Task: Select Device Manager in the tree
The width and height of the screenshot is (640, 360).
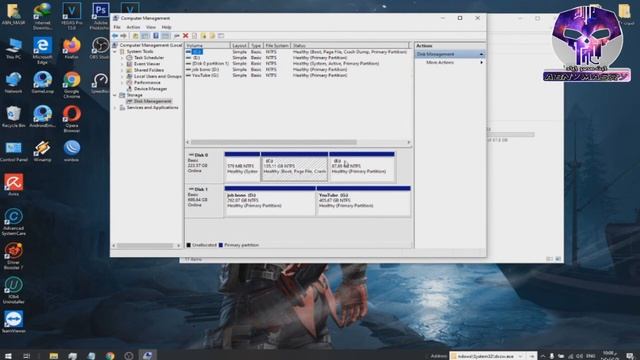Action: [150, 89]
